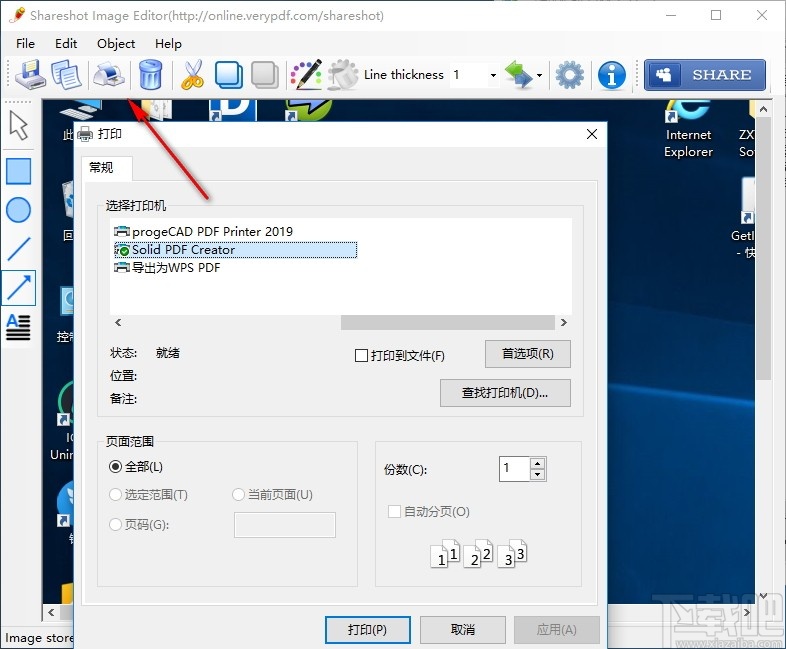
Task: Select the 页码(G) radio button
Action: [x=115, y=524]
